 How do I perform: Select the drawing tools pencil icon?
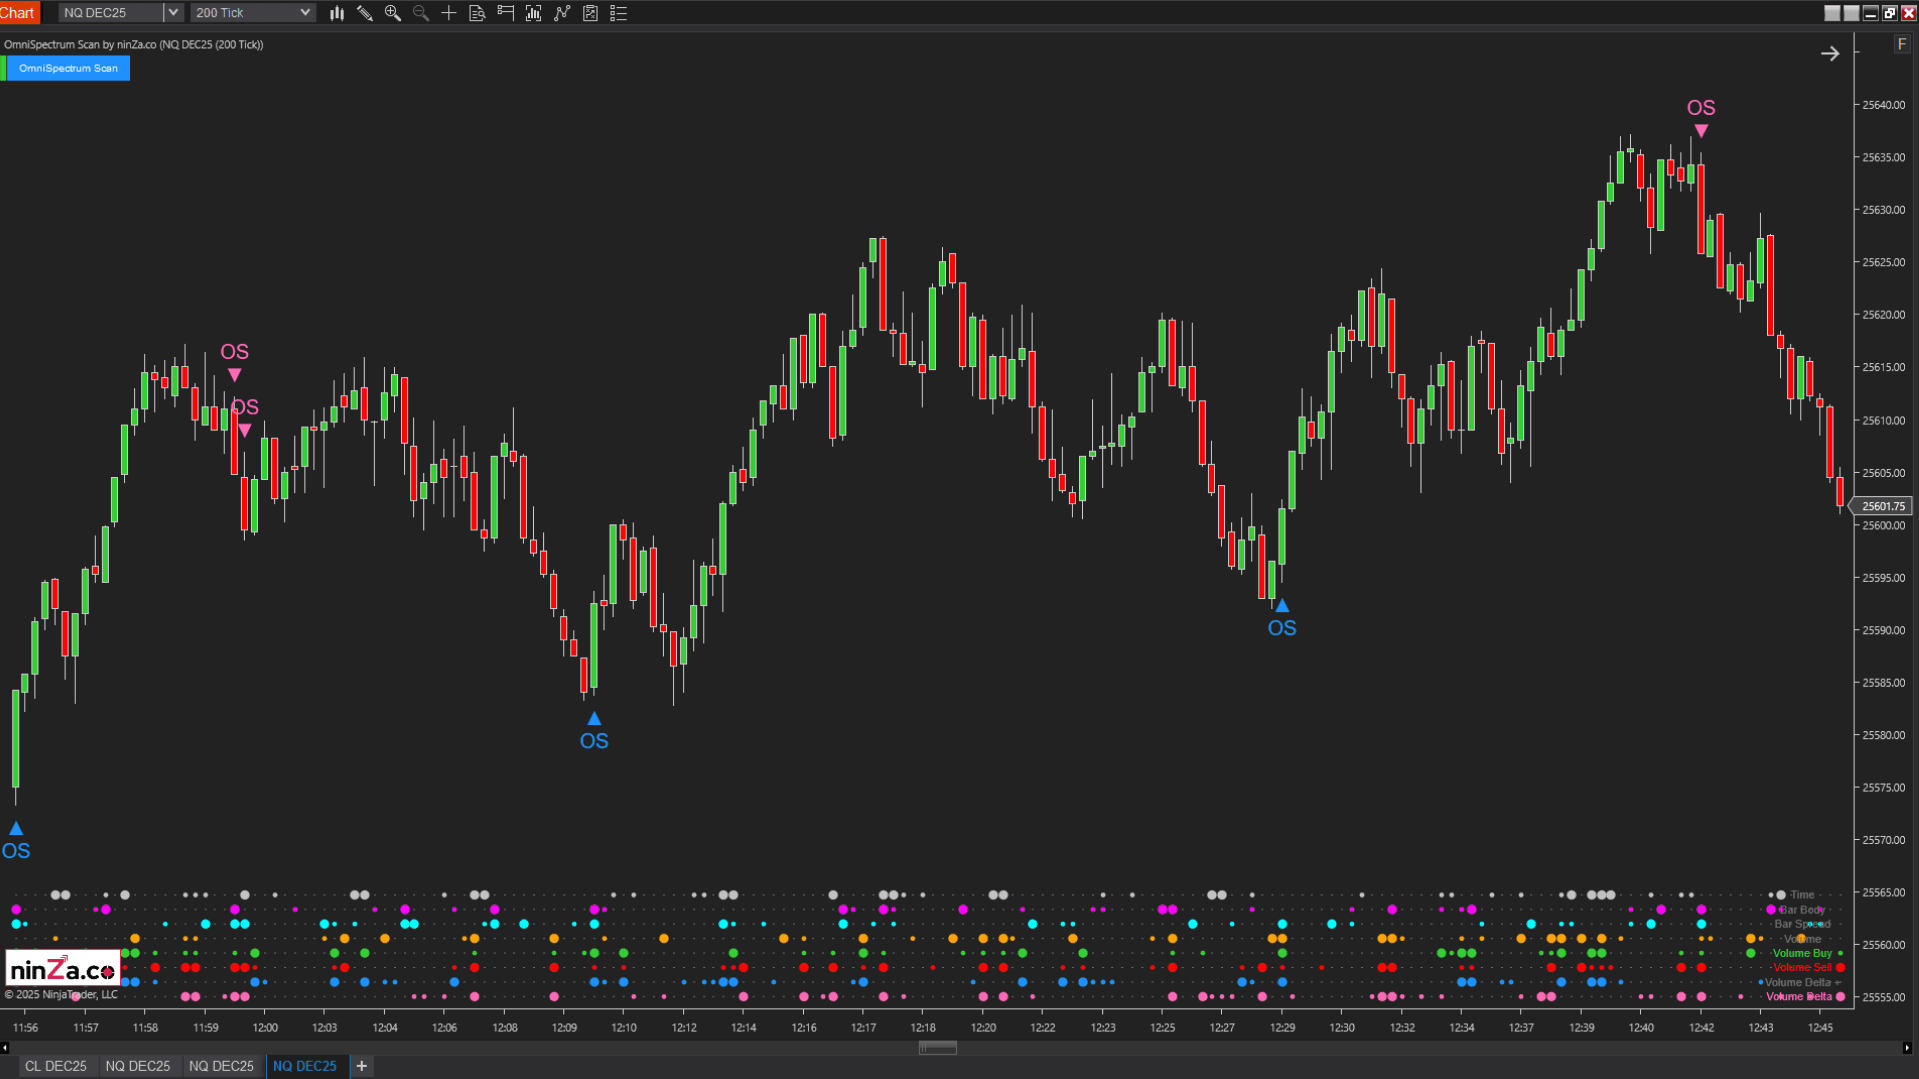pyautogui.click(x=365, y=13)
